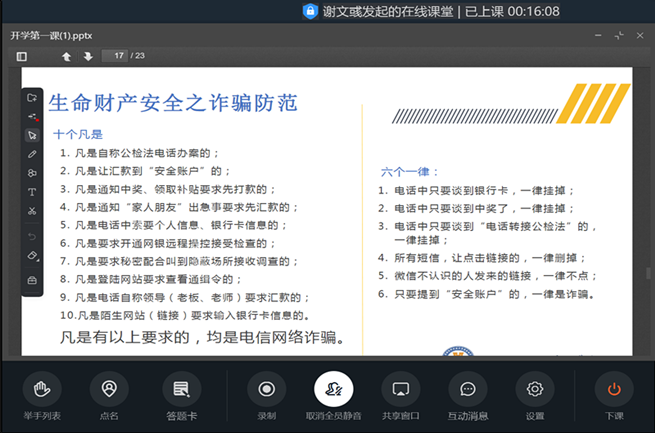Close the 开学第一课(1).pptx viewer
This screenshot has width=655, height=433.
(640, 35)
